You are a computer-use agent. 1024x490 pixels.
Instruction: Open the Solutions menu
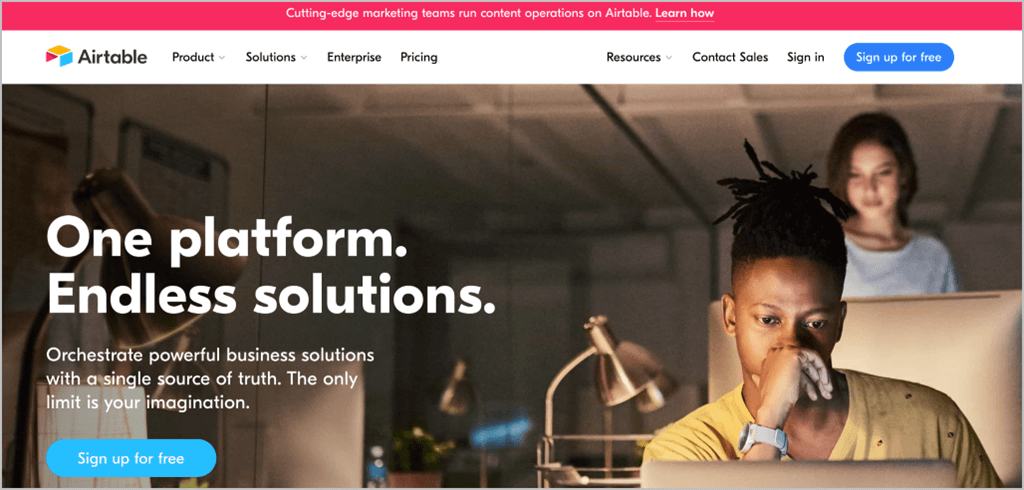[x=270, y=57]
